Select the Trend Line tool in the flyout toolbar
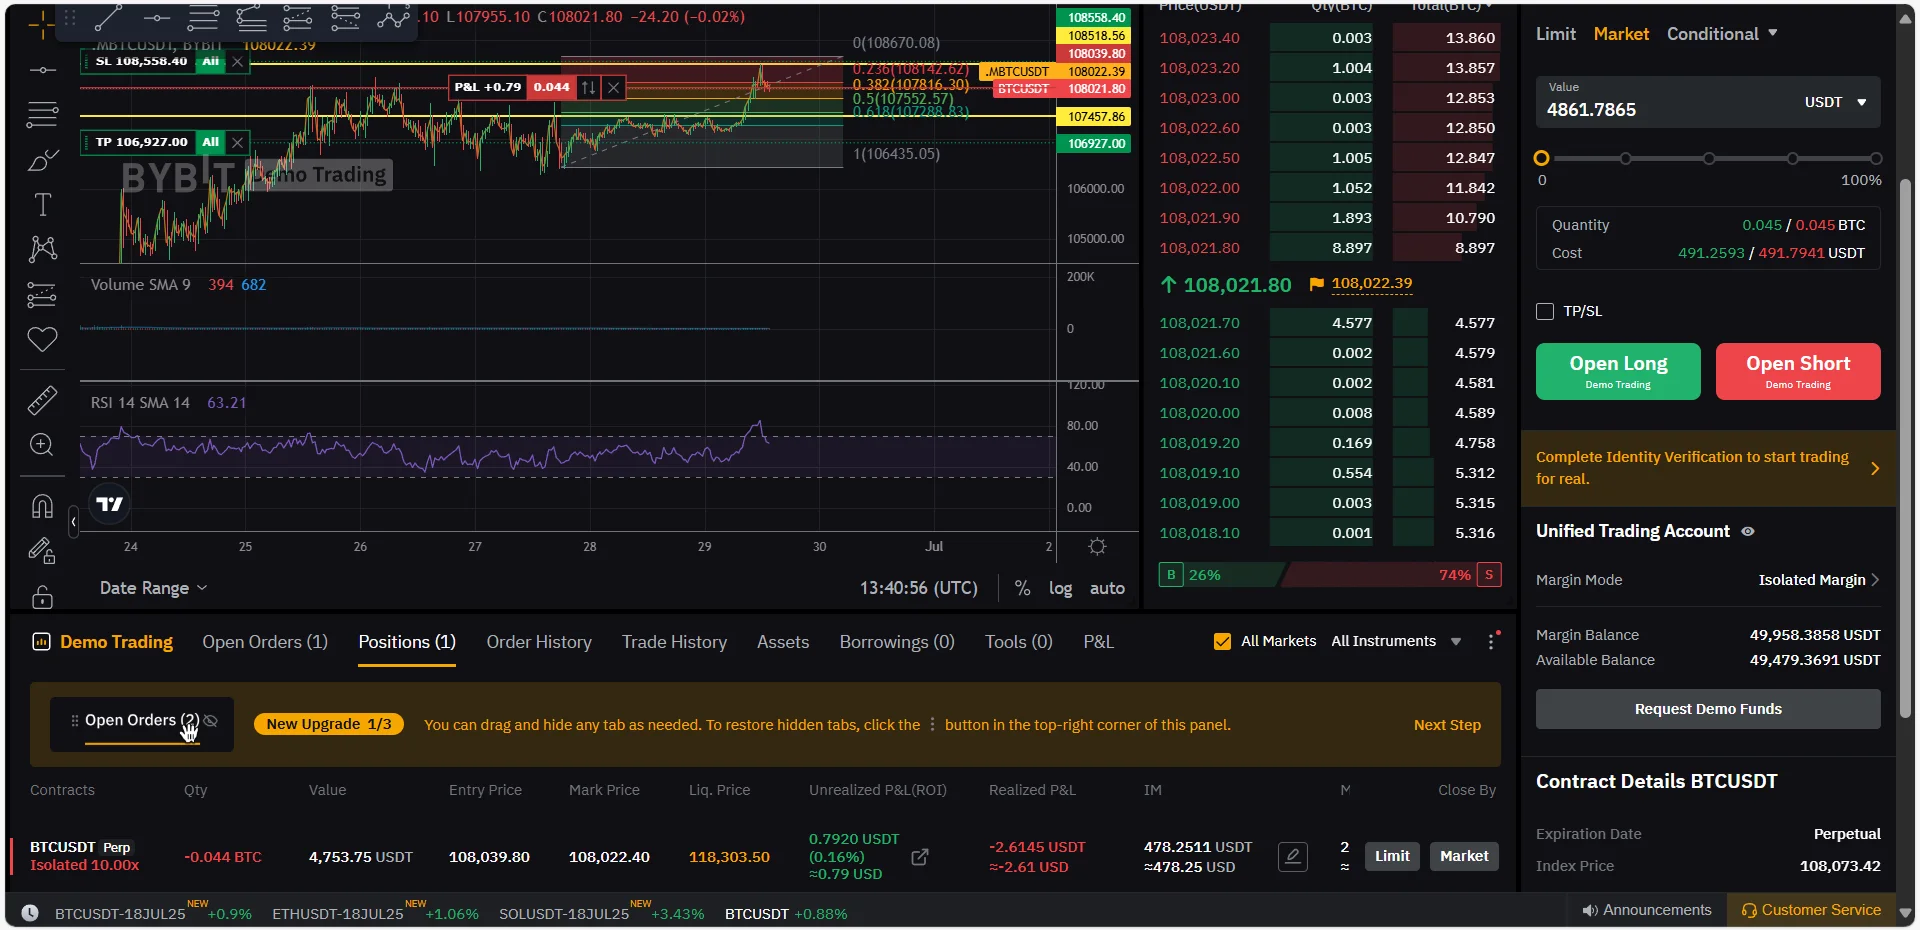 pyautogui.click(x=108, y=19)
